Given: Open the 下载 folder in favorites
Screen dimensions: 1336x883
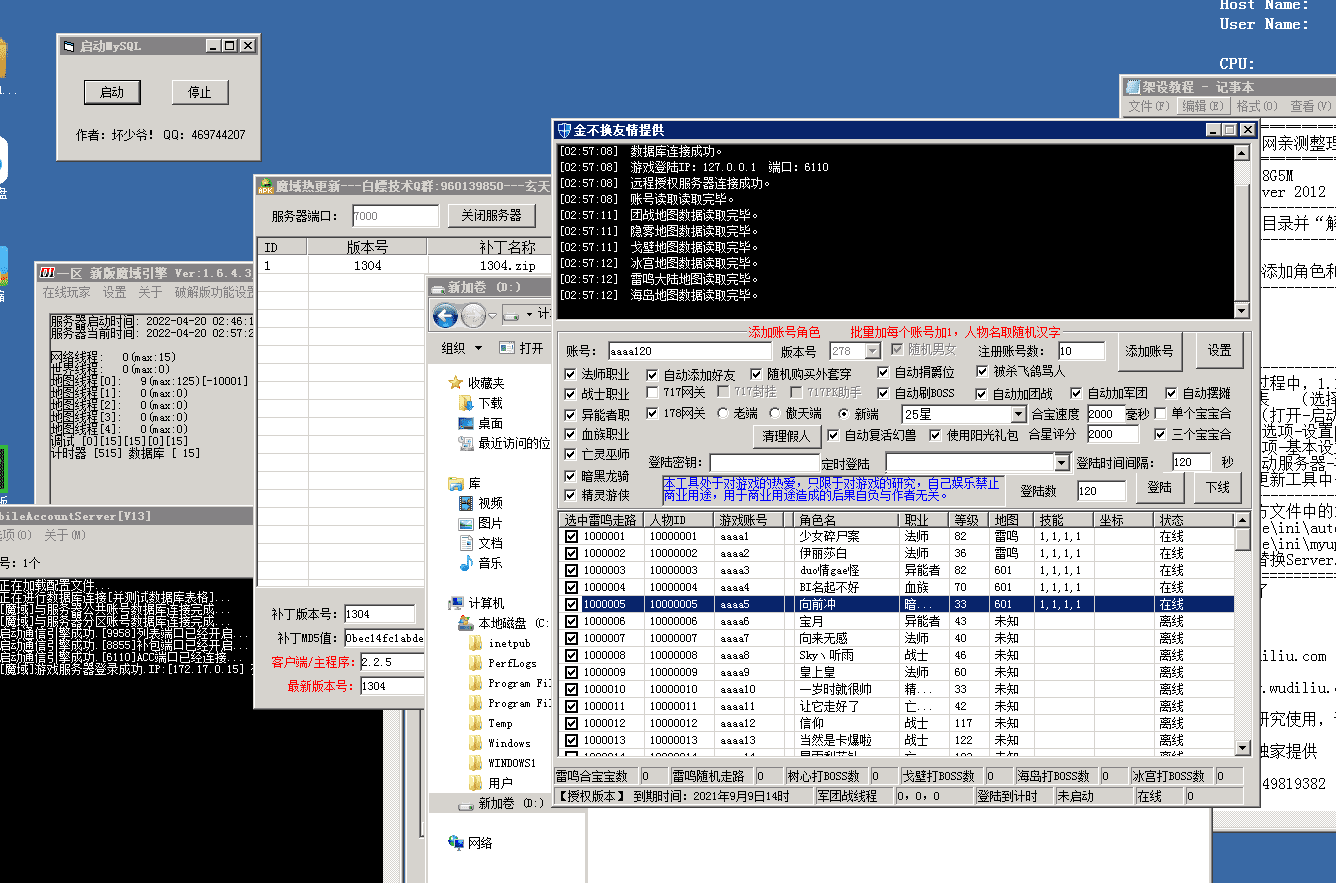Looking at the screenshot, I should [466, 403].
